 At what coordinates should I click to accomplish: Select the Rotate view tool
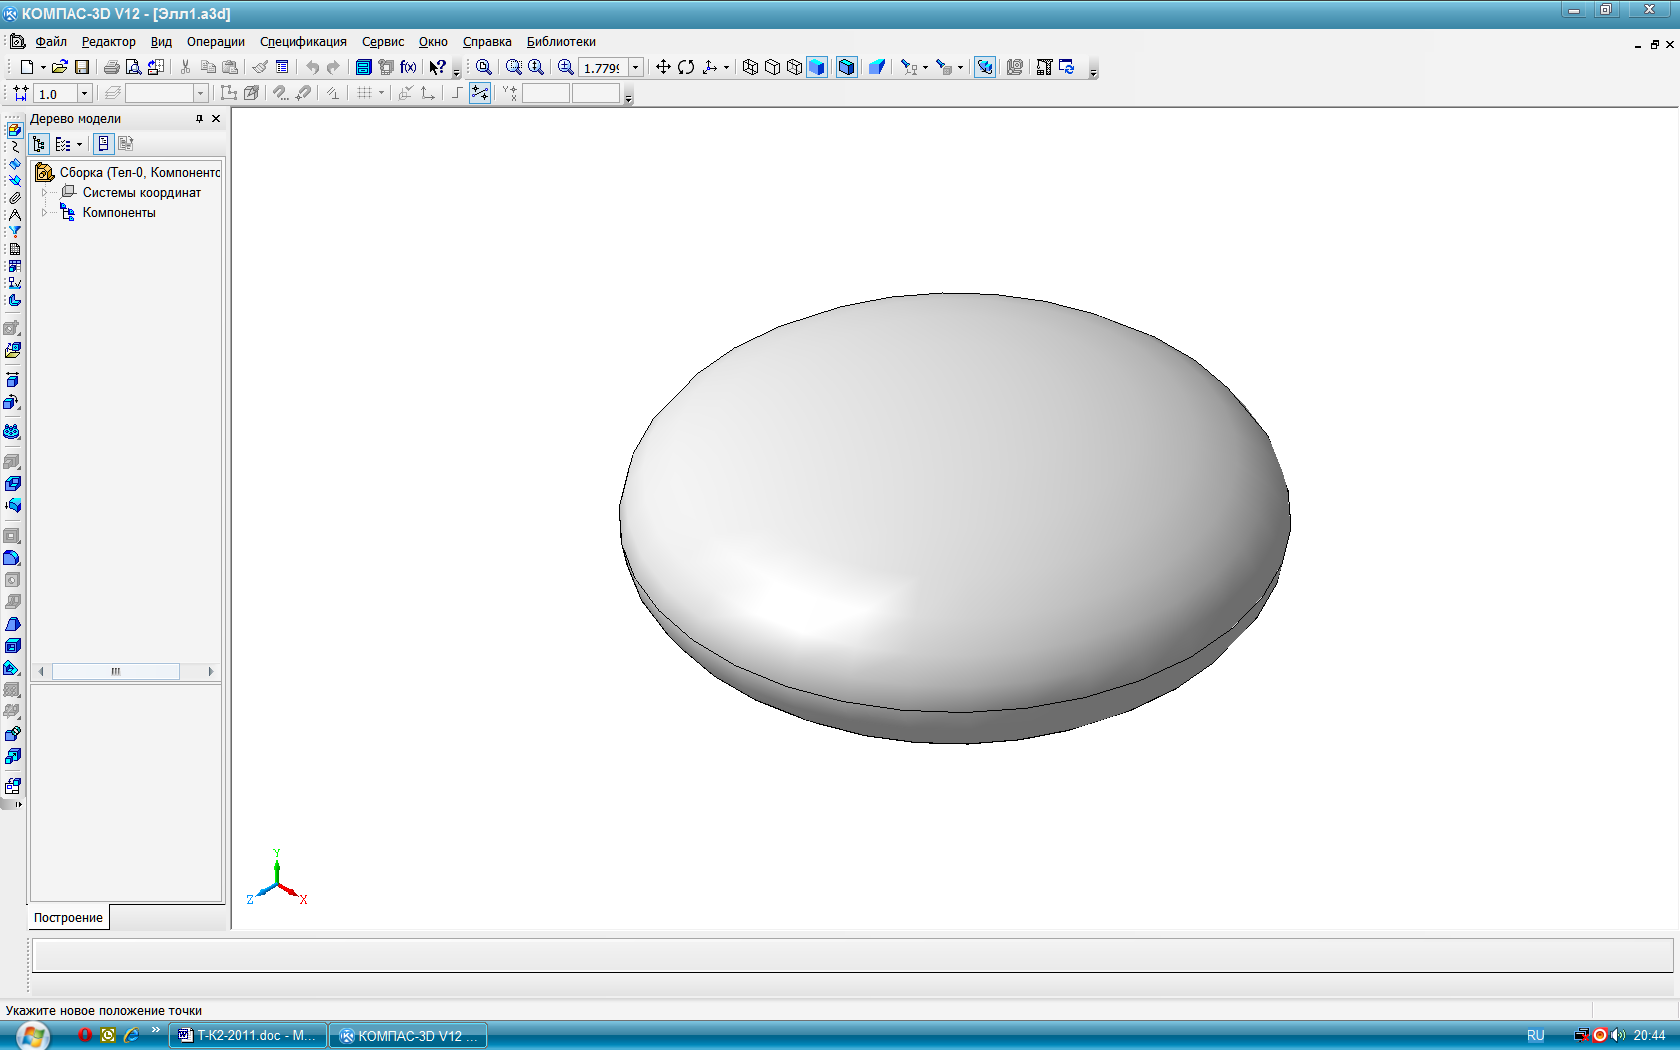[686, 67]
